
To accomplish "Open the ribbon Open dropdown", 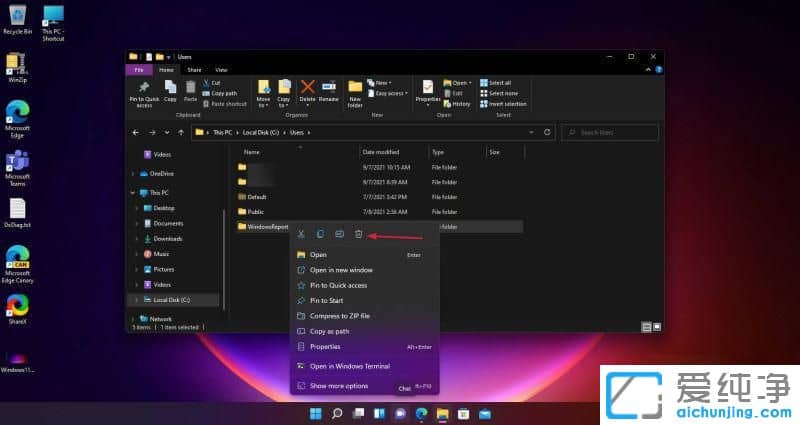I will (458, 83).
